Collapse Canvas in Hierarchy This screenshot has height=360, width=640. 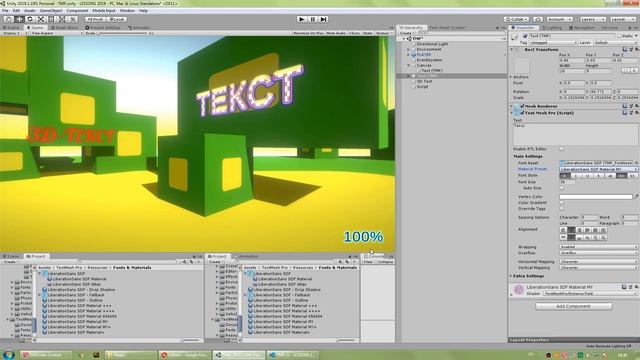pos(408,65)
